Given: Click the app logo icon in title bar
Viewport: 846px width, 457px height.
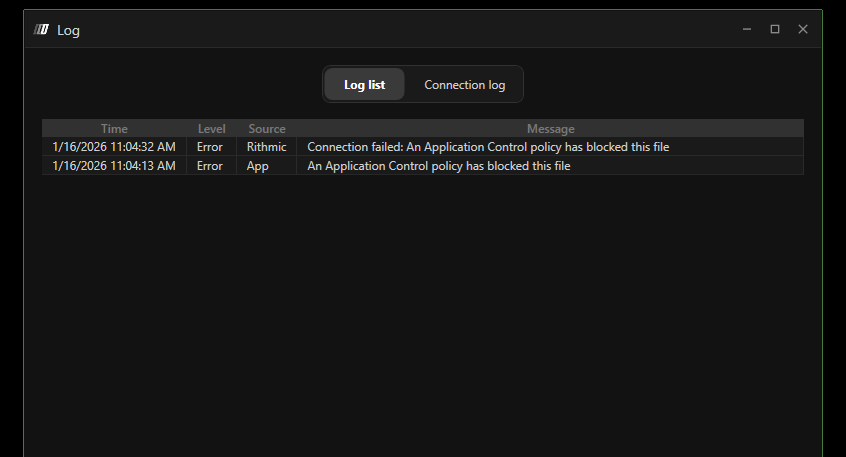Looking at the screenshot, I should tap(41, 30).
